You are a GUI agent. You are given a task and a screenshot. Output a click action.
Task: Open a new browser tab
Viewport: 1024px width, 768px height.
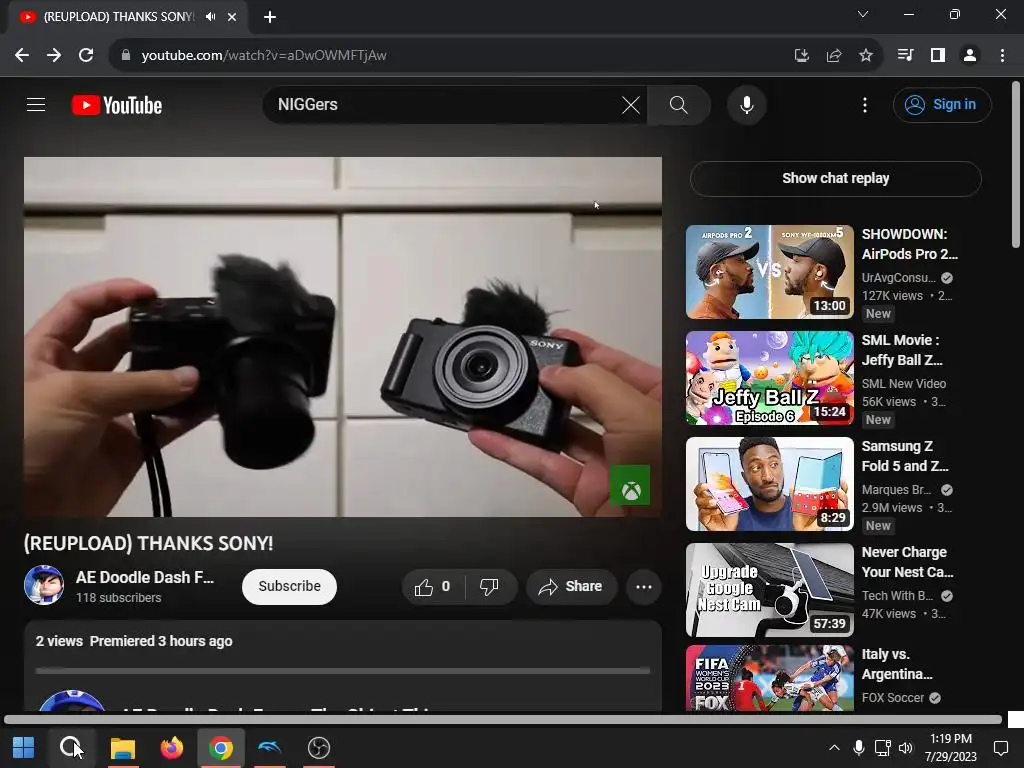[x=270, y=17]
